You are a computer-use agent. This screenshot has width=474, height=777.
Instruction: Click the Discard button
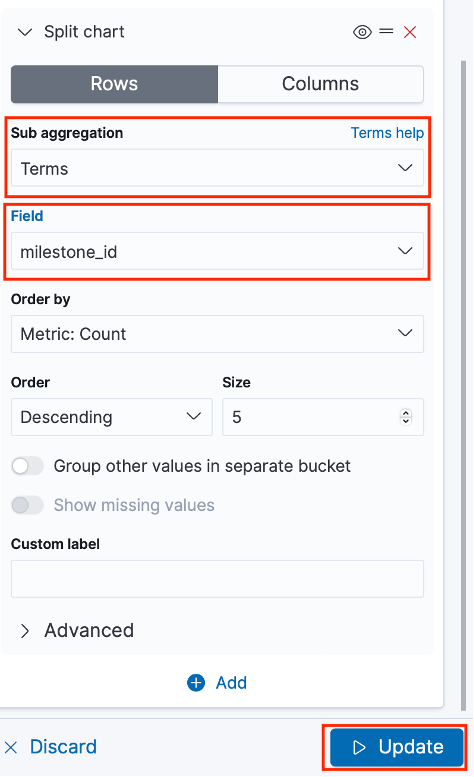click(51, 747)
